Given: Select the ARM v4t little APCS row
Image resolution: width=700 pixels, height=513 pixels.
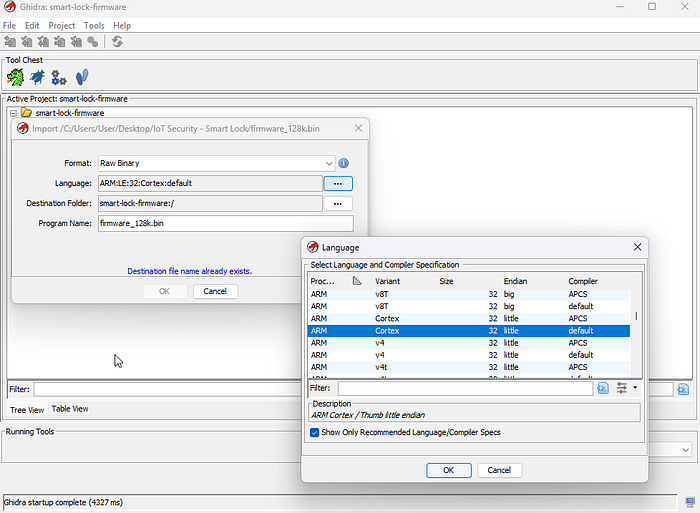Looking at the screenshot, I should pyautogui.click(x=469, y=367).
